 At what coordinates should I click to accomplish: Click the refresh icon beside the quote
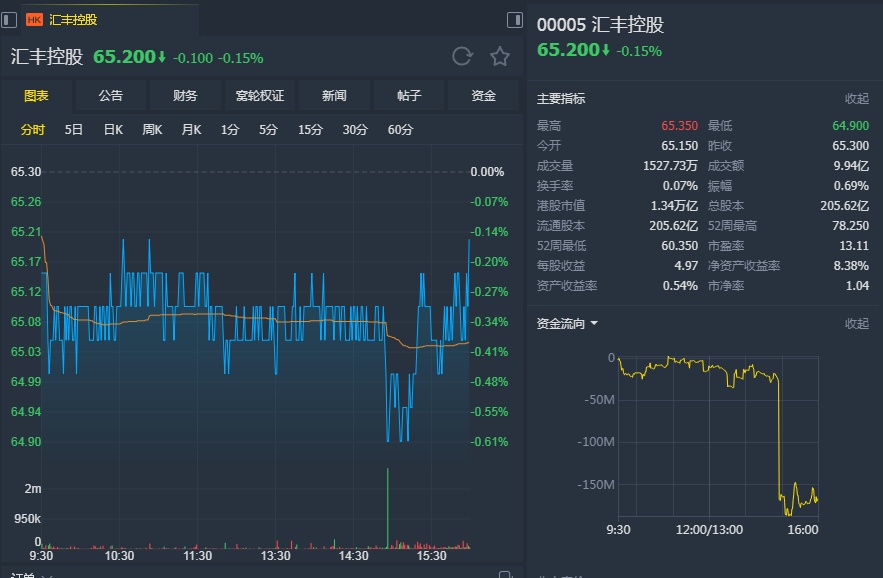[462, 56]
